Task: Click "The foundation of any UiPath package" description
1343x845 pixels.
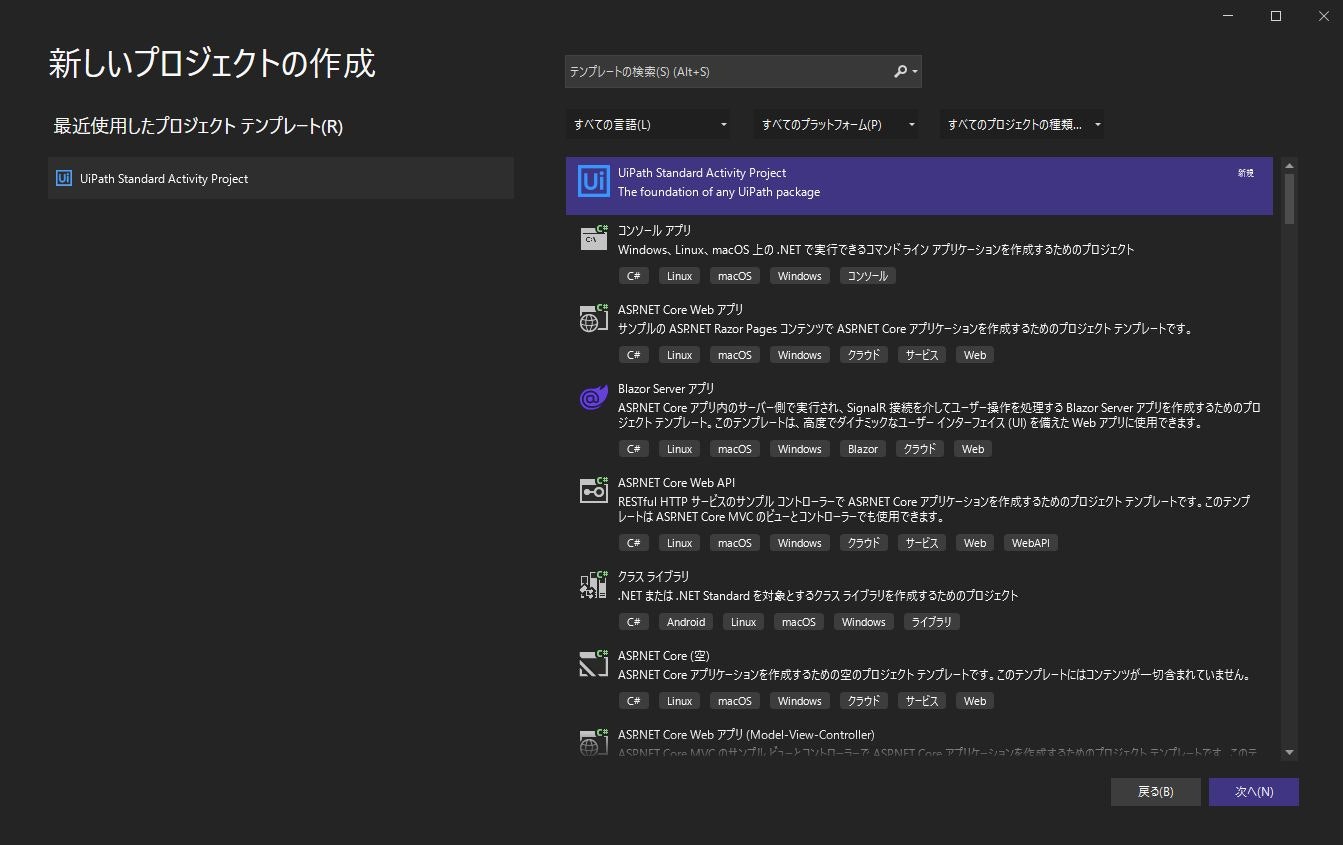Action: pyautogui.click(x=718, y=192)
